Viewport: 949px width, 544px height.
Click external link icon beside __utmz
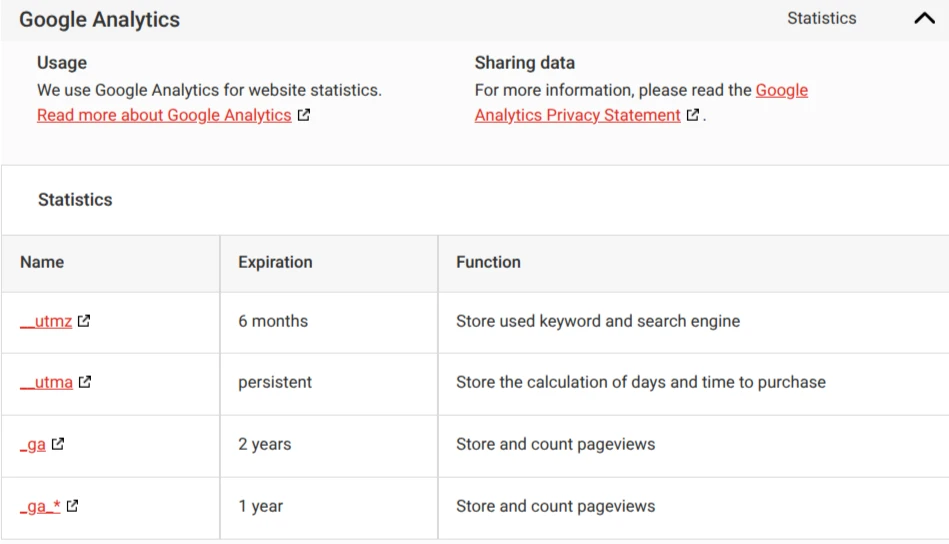coord(84,320)
